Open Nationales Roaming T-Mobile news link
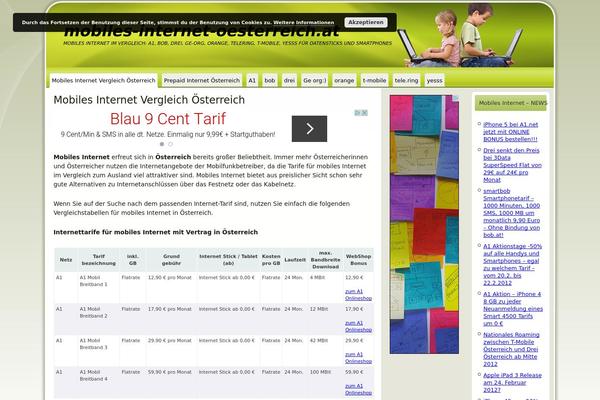This screenshot has height=400, width=600. pos(511,349)
